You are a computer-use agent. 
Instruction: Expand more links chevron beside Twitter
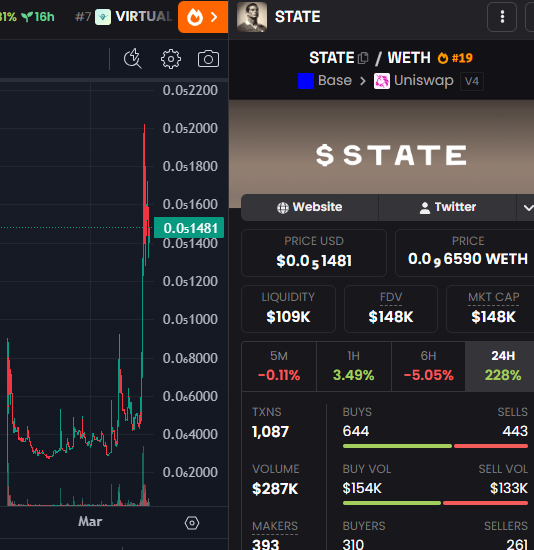(527, 208)
